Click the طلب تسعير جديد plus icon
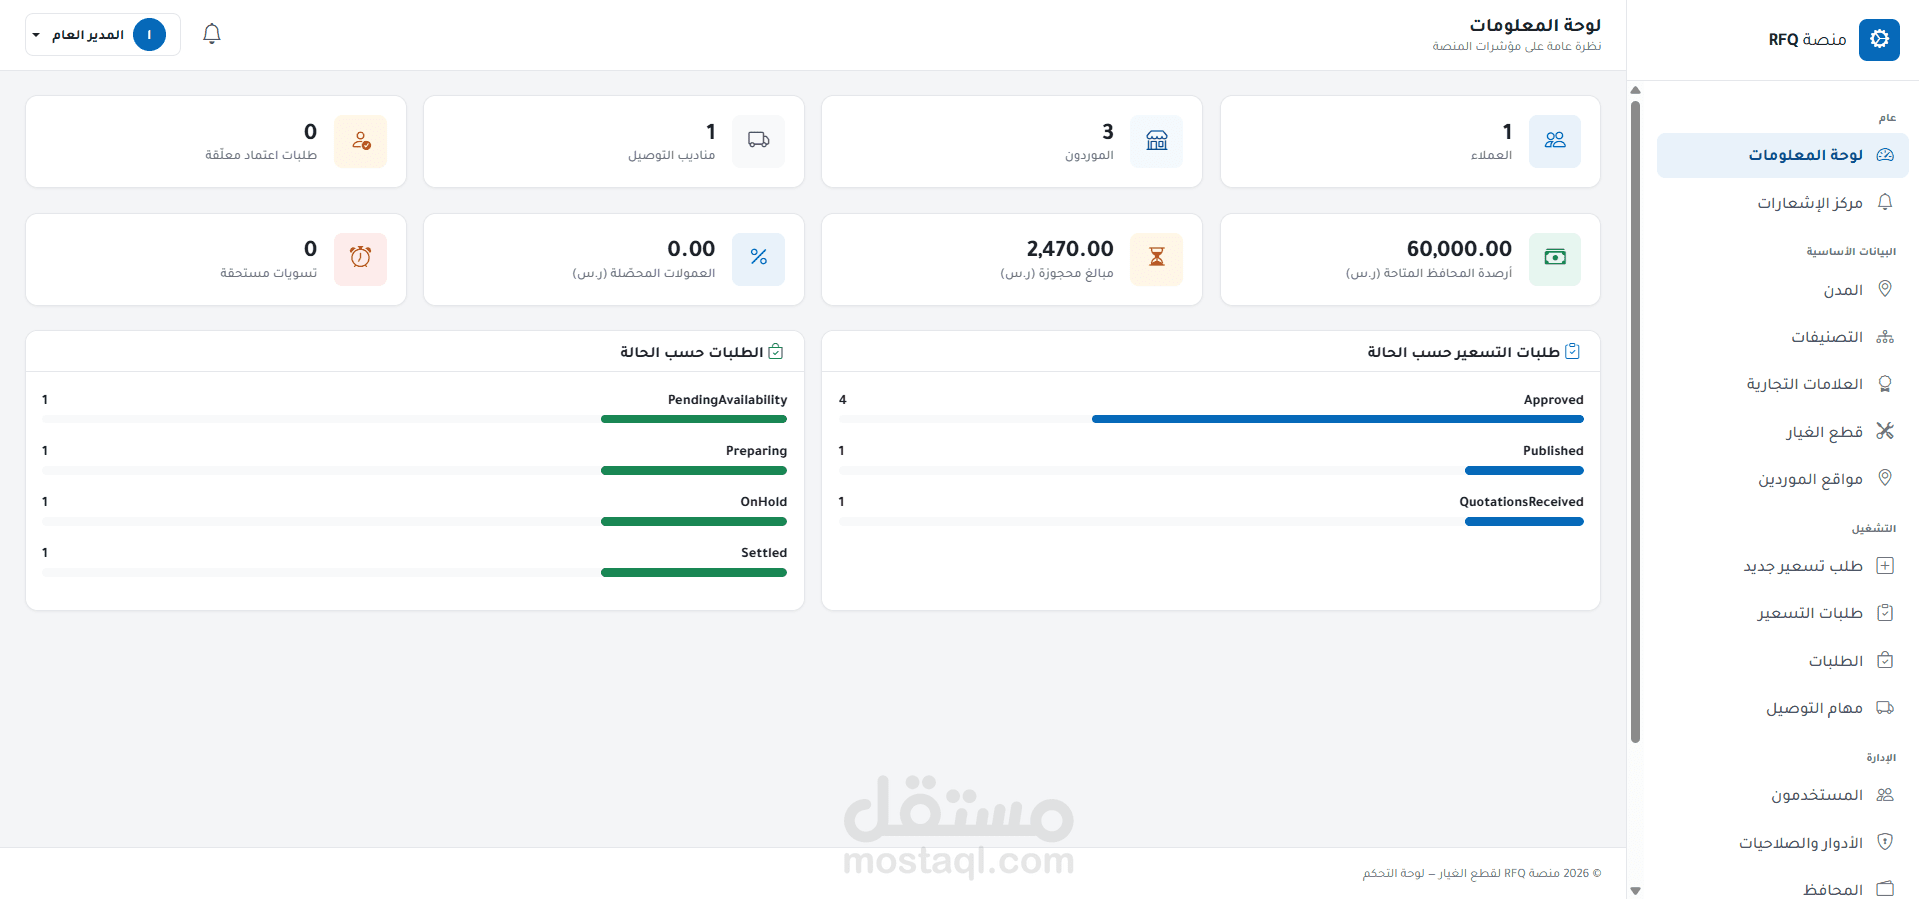Image resolution: width=1919 pixels, height=899 pixels. click(1885, 566)
